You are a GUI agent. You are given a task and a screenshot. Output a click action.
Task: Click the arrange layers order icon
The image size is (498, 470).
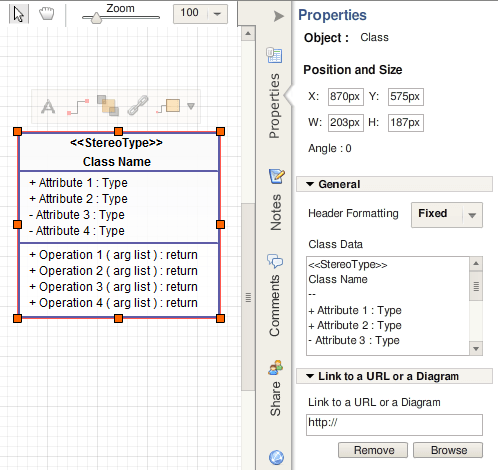click(x=108, y=106)
